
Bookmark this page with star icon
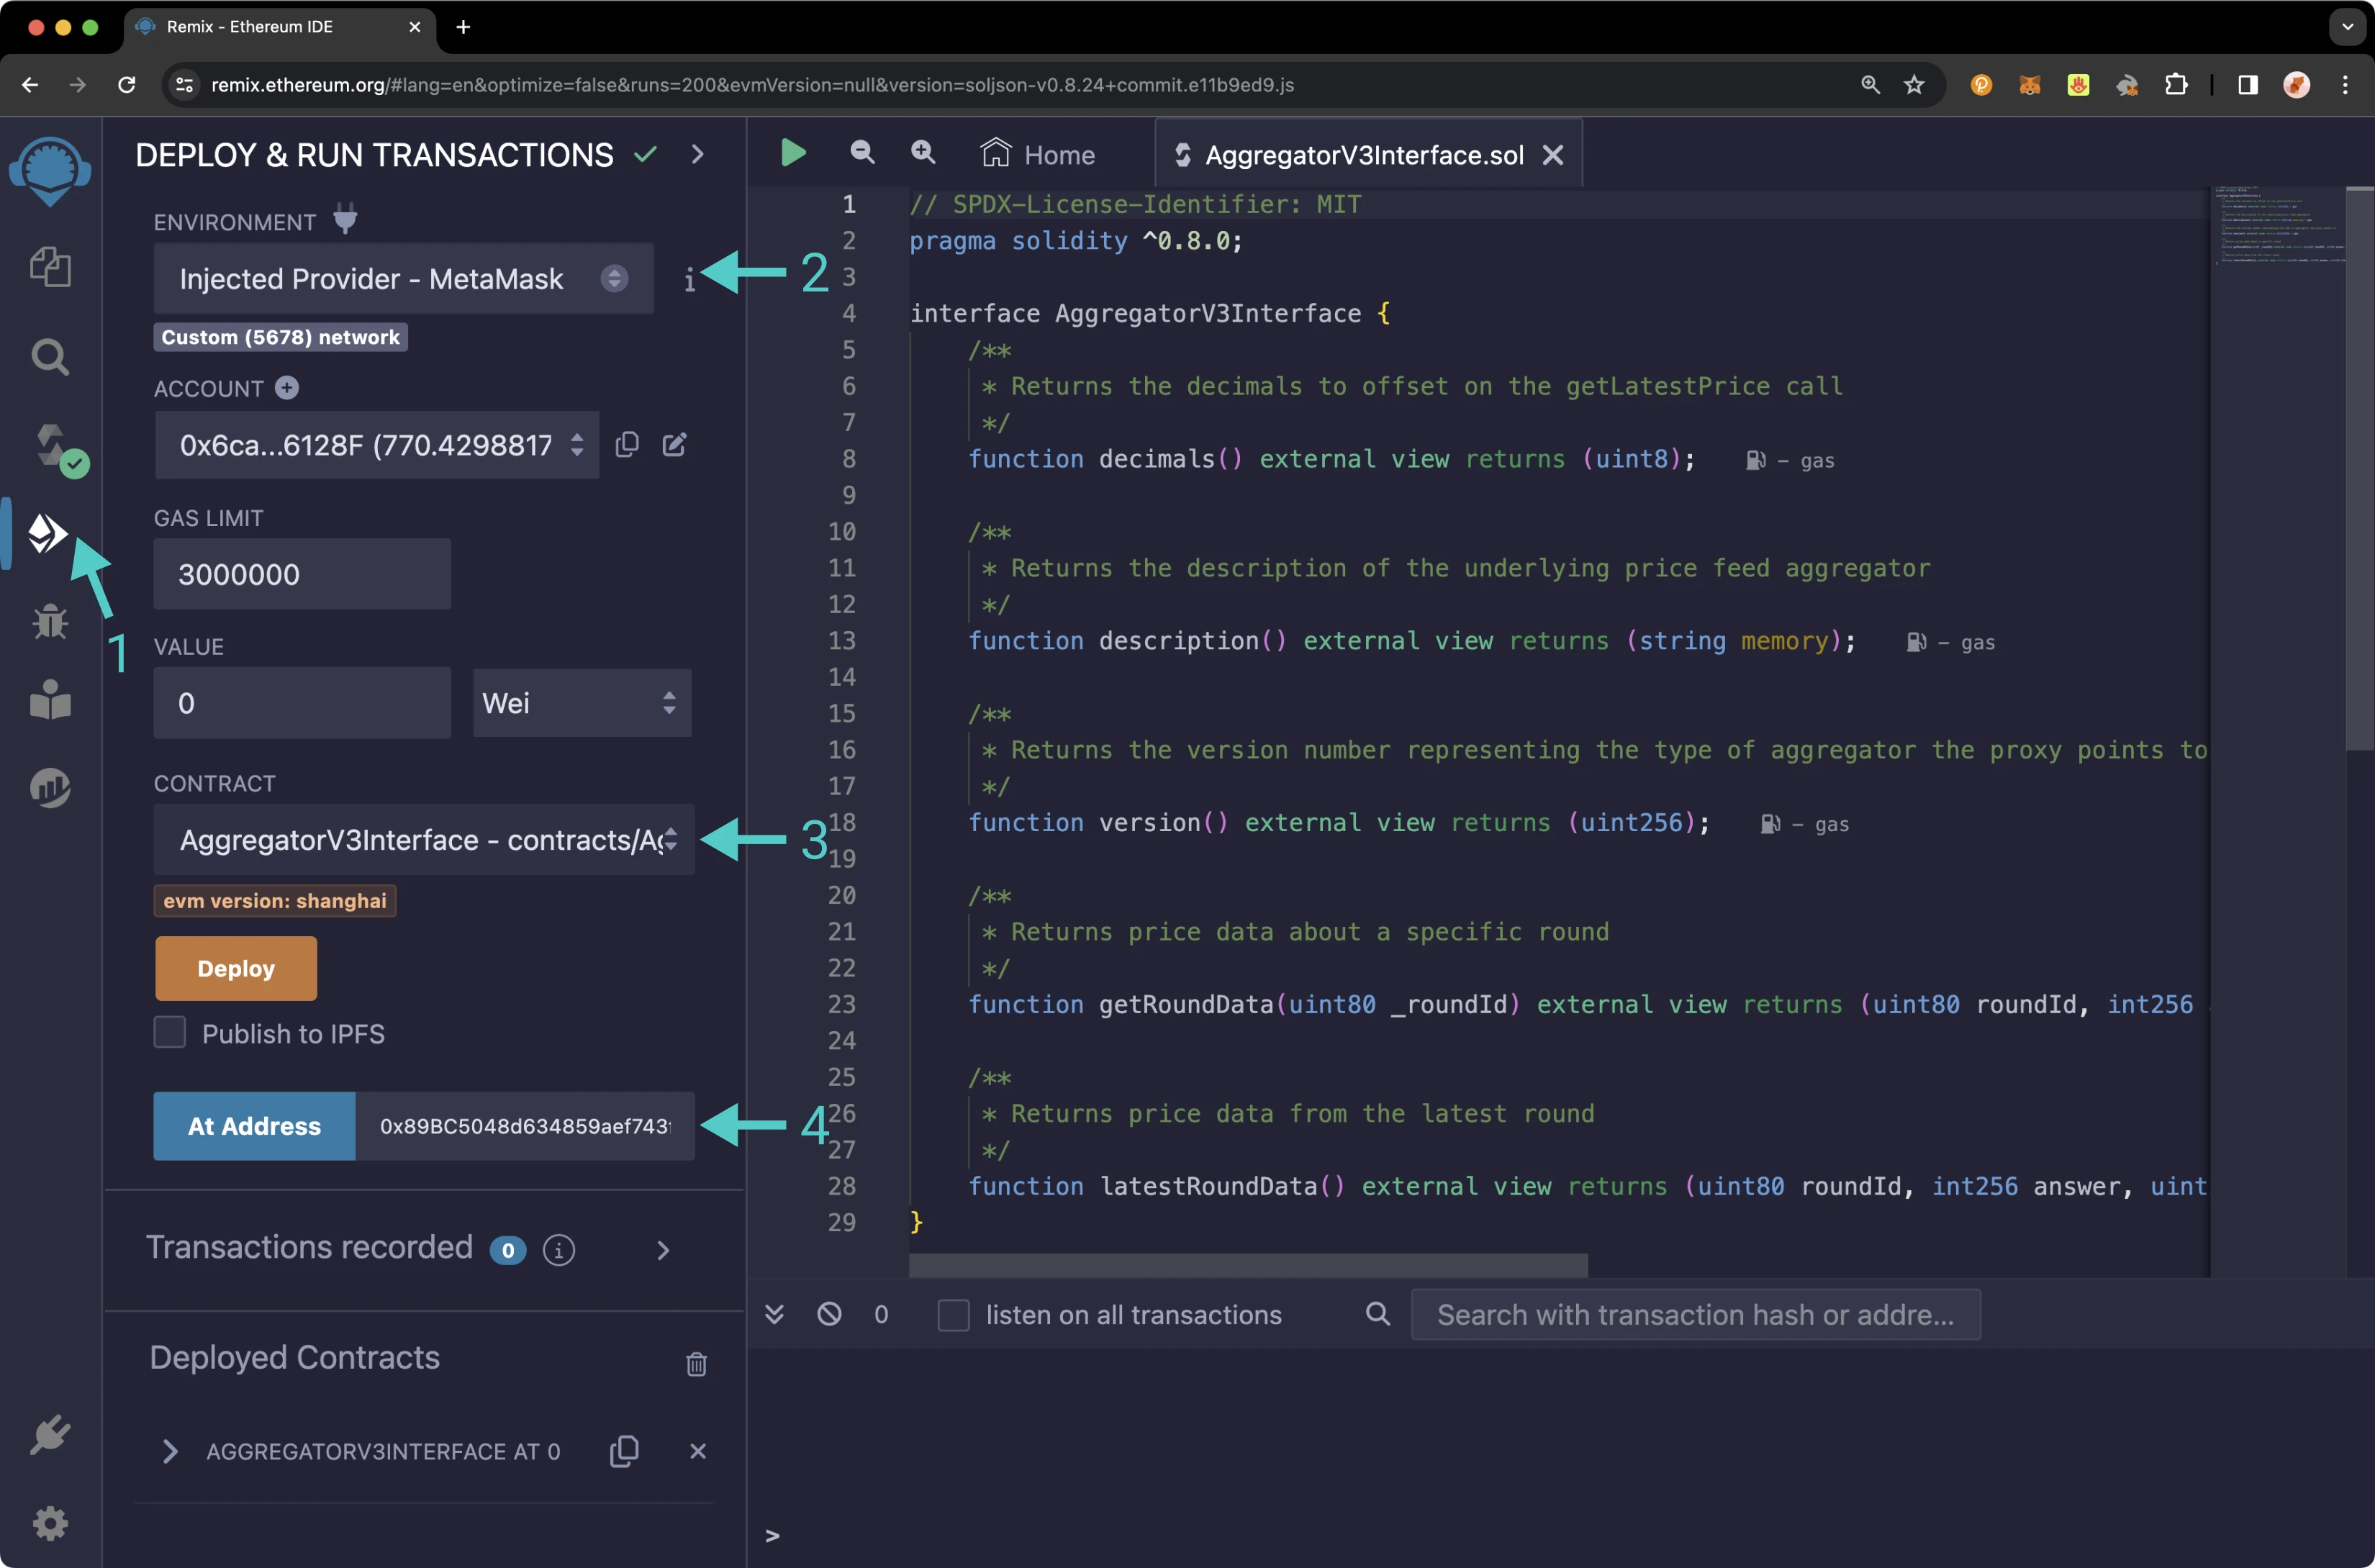tap(1914, 85)
